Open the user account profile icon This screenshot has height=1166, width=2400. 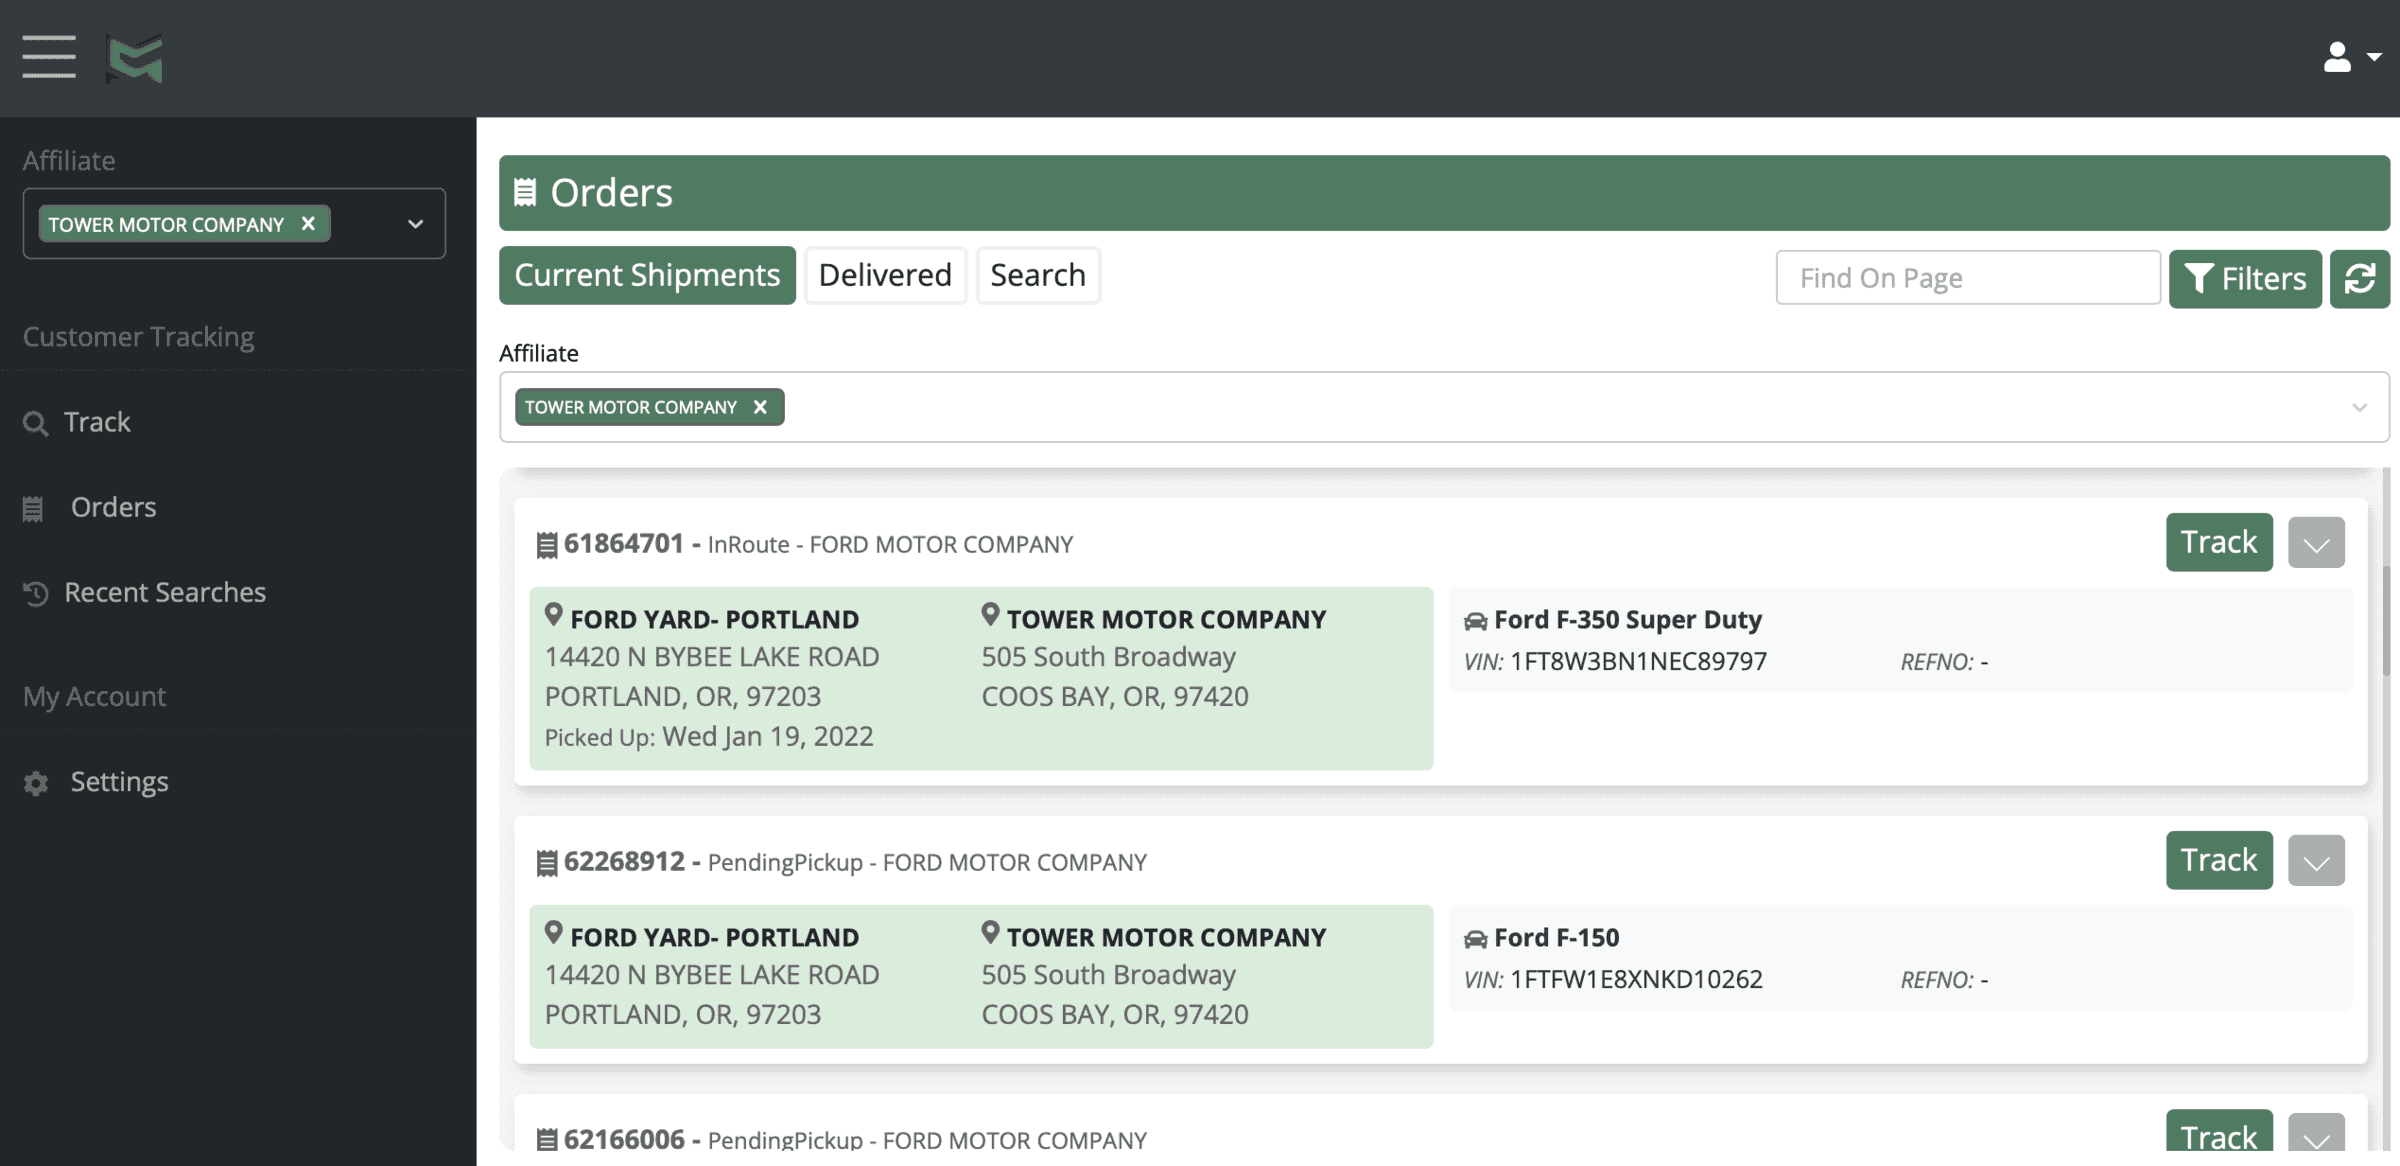(x=2337, y=57)
